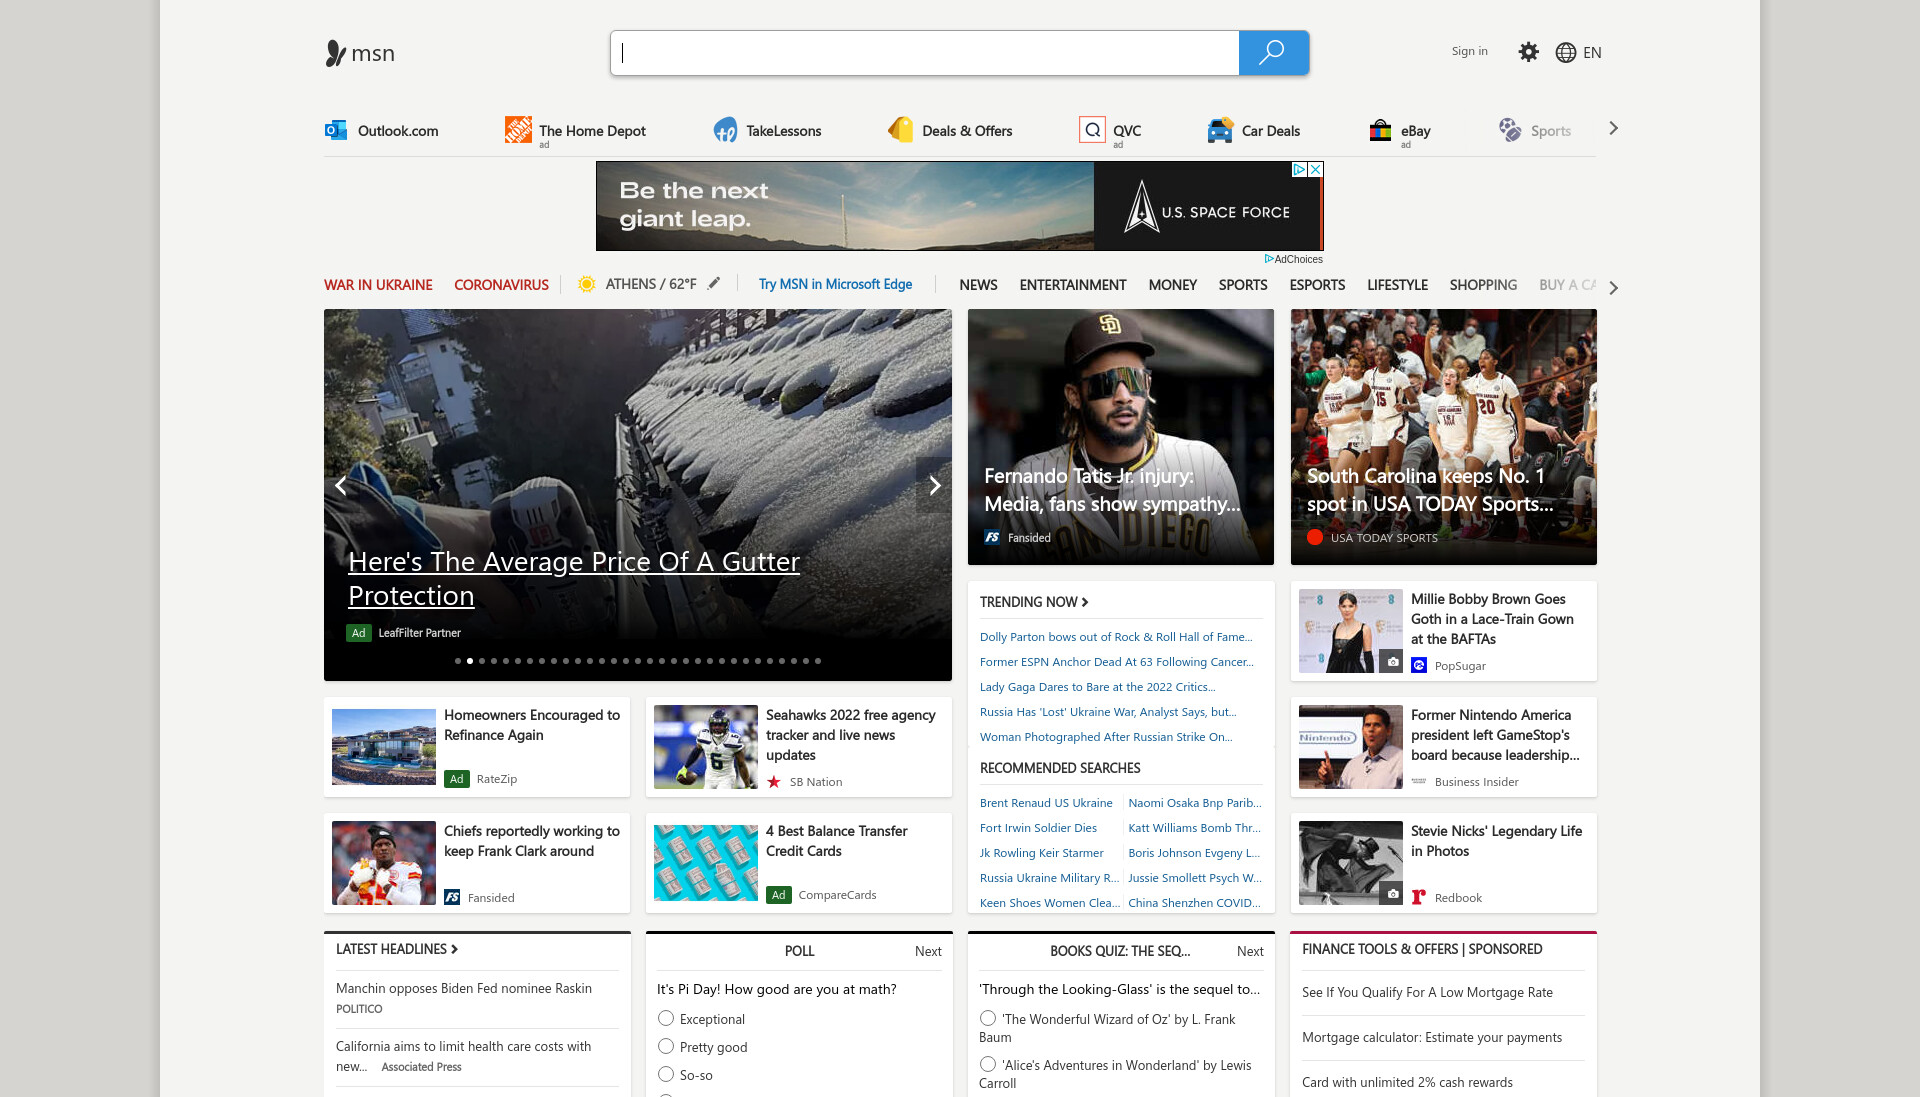
Task: Open the NEWS tab
Action: [978, 285]
